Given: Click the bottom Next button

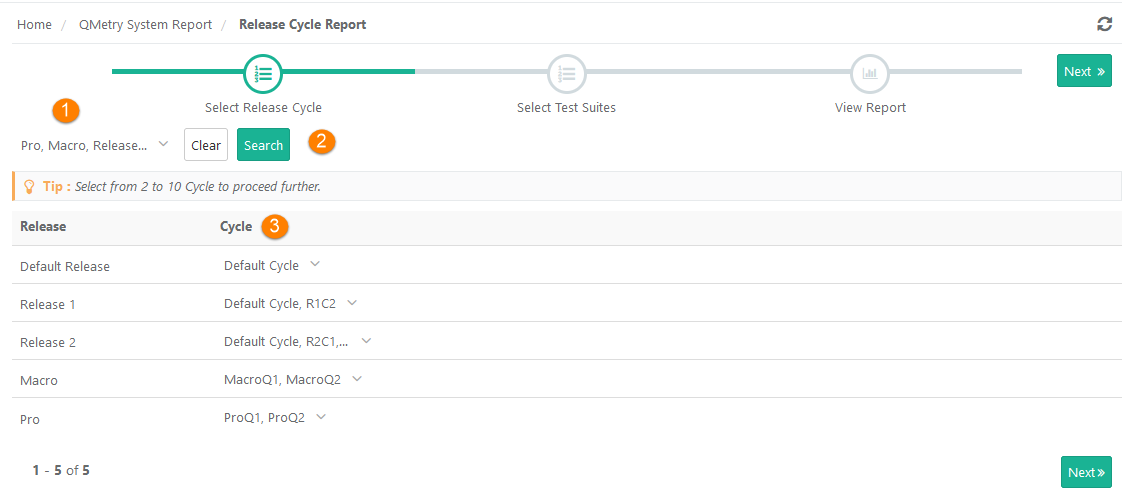Looking at the screenshot, I should click(1086, 472).
